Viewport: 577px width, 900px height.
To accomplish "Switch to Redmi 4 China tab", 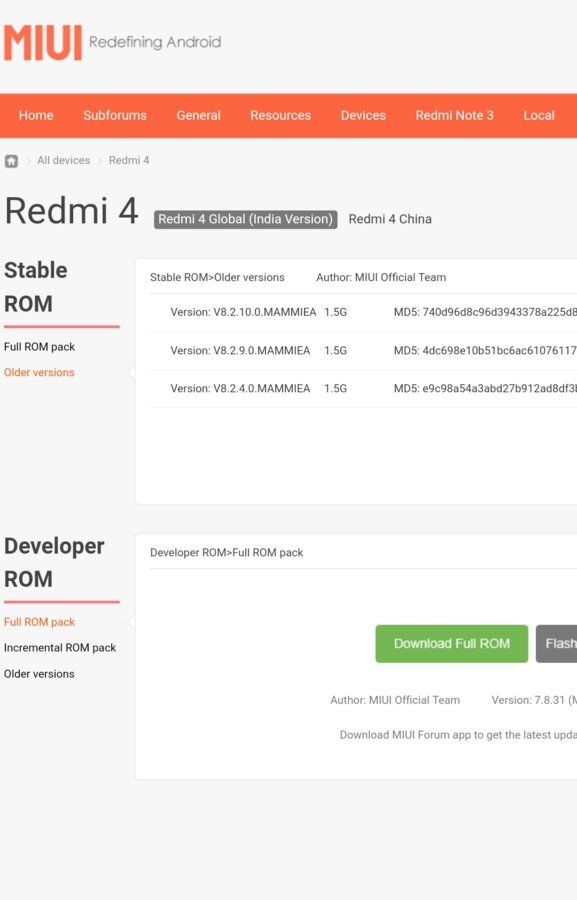I will [x=390, y=219].
